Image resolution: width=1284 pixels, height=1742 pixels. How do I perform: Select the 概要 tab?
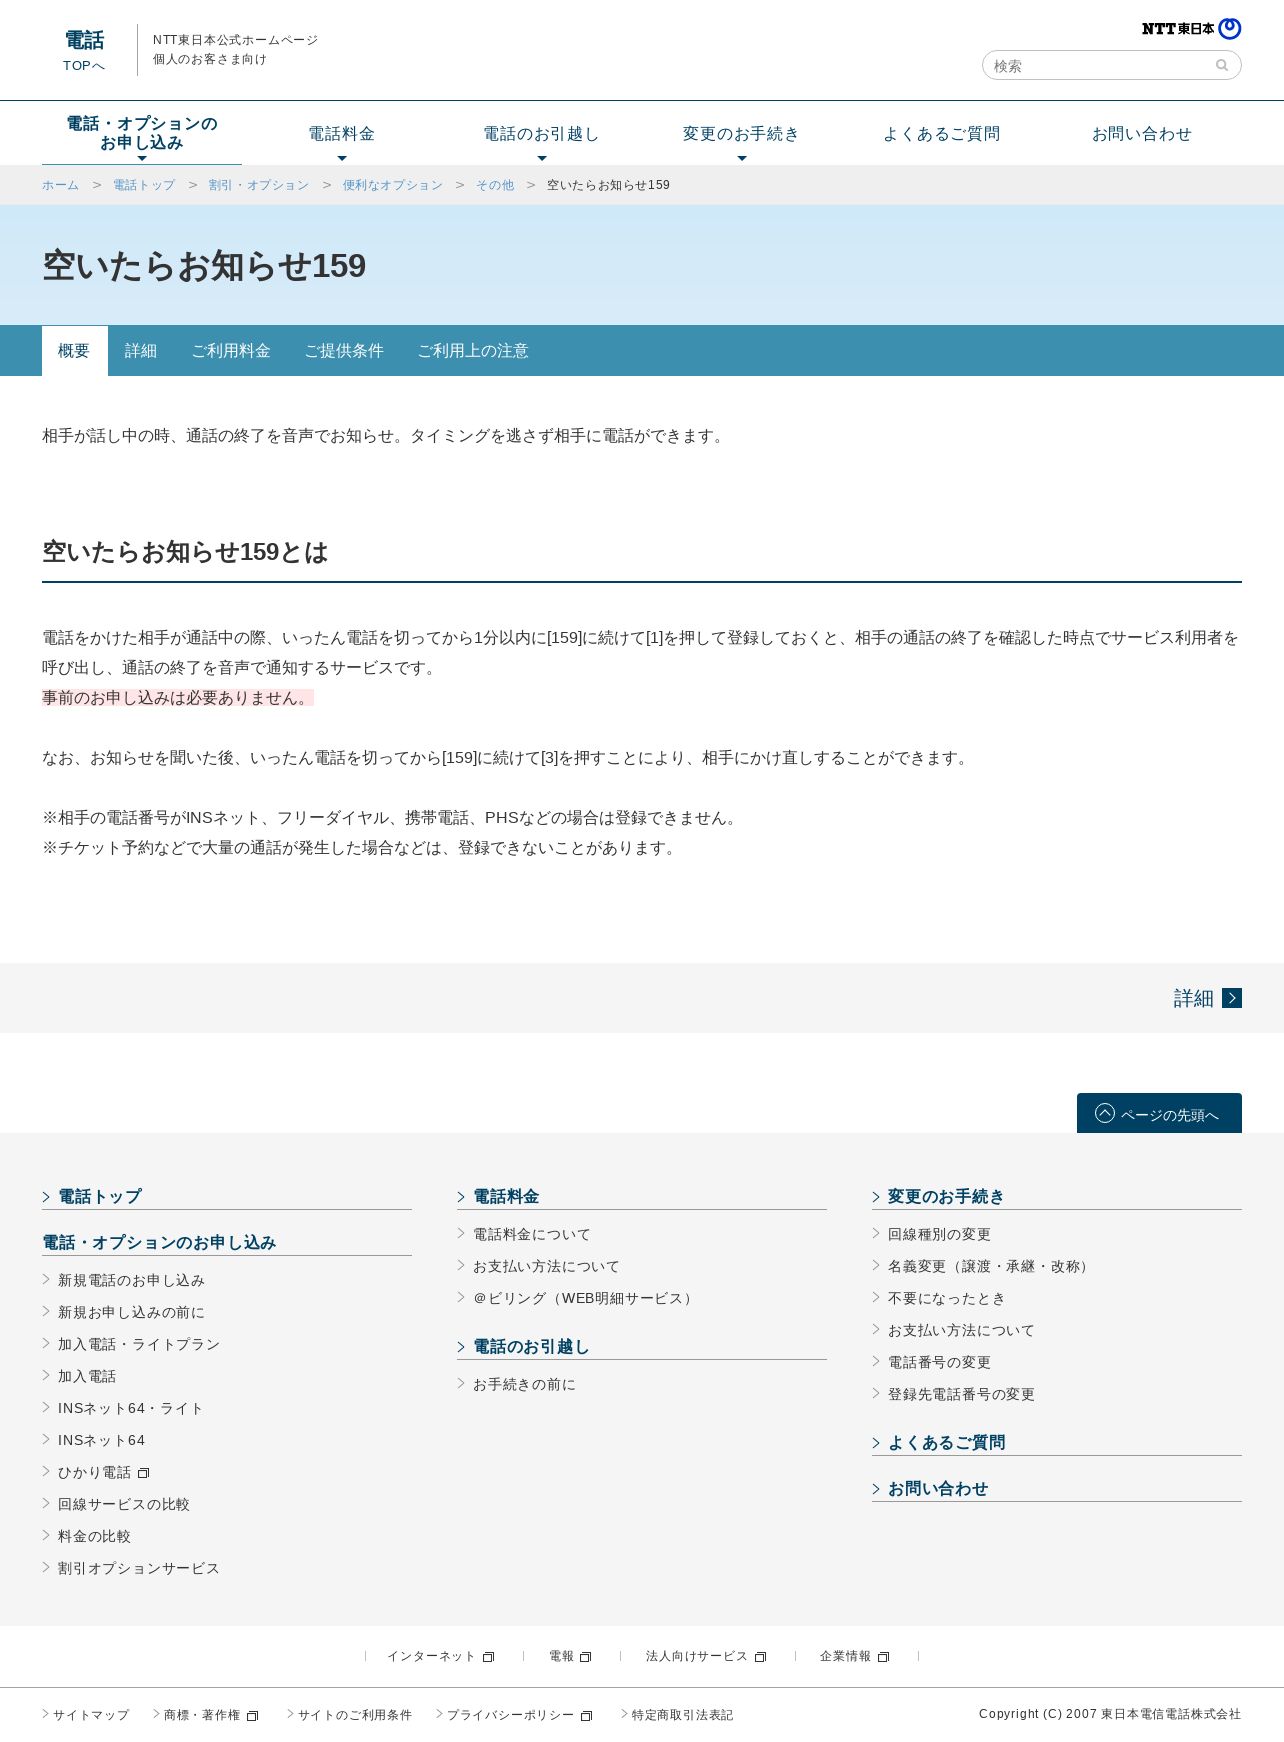[74, 351]
